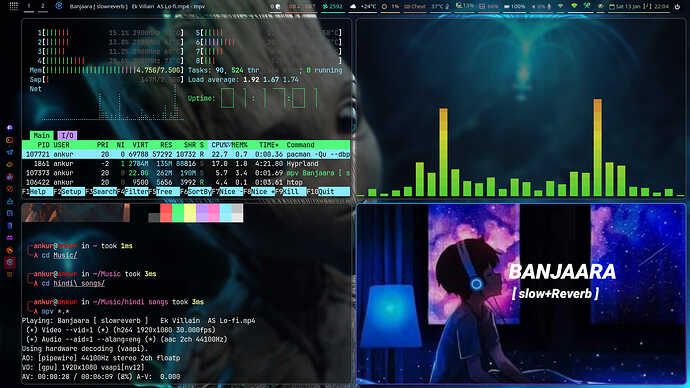Screen dimensions: 690x388
Task: Sort htop by TIME+ column header
Action: click(x=268, y=145)
